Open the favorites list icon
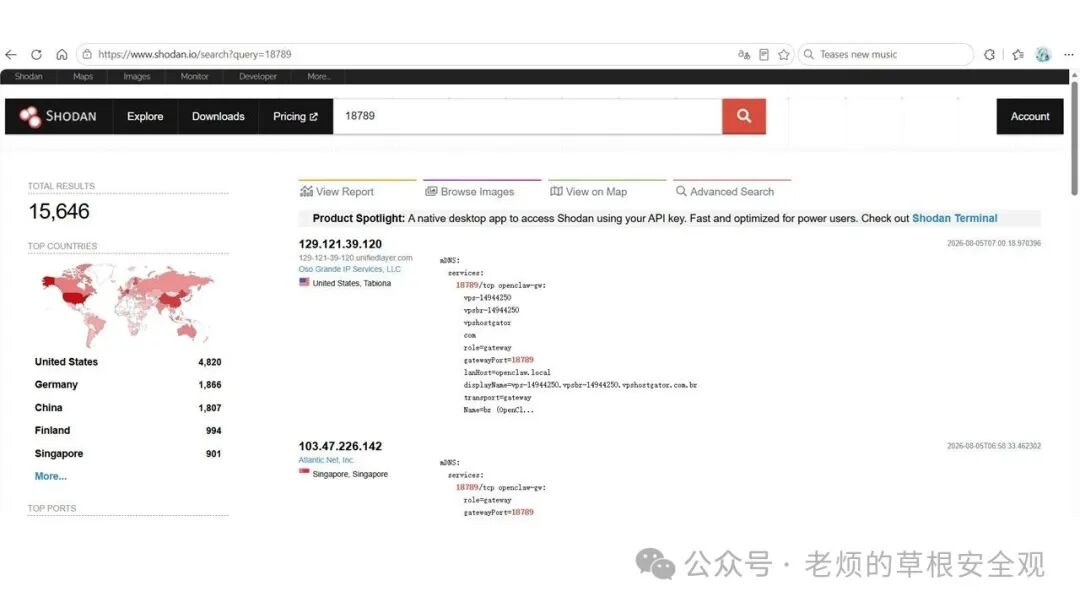This screenshot has height=608, width=1080. [x=1018, y=54]
